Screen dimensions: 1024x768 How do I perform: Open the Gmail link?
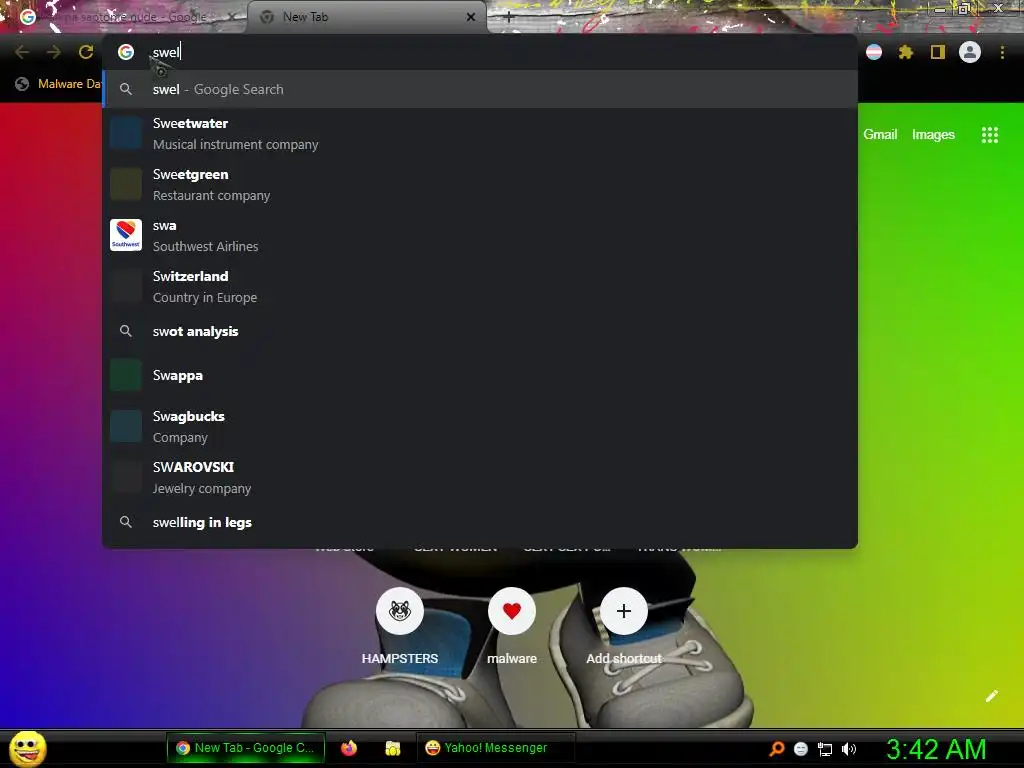(880, 135)
